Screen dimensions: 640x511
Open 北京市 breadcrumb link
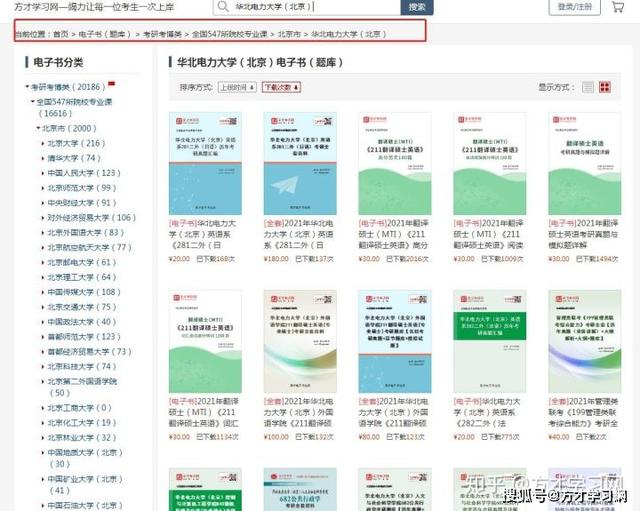pyautogui.click(x=289, y=34)
